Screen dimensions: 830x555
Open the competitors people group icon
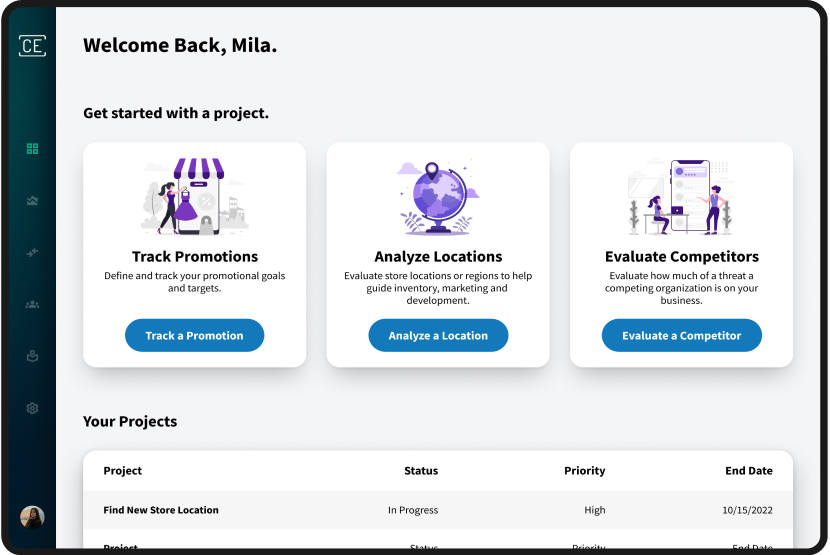point(32,304)
